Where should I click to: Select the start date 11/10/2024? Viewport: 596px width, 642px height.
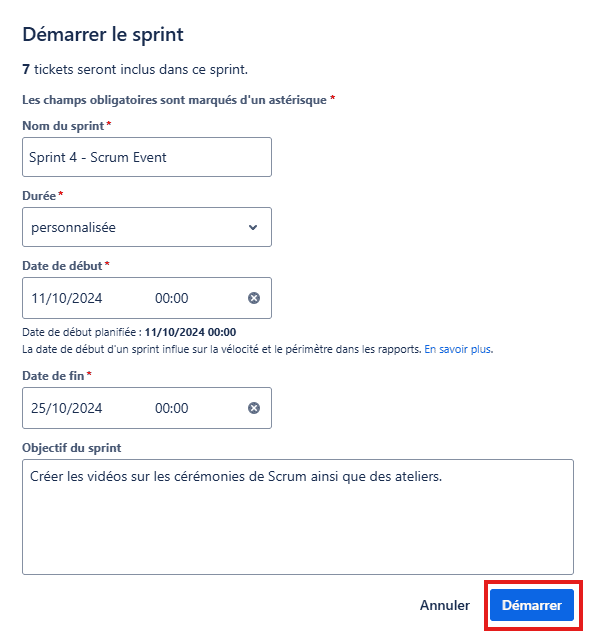coord(67,298)
